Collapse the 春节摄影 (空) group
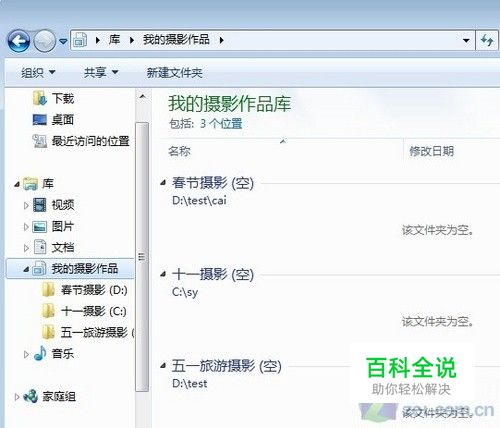 point(163,183)
